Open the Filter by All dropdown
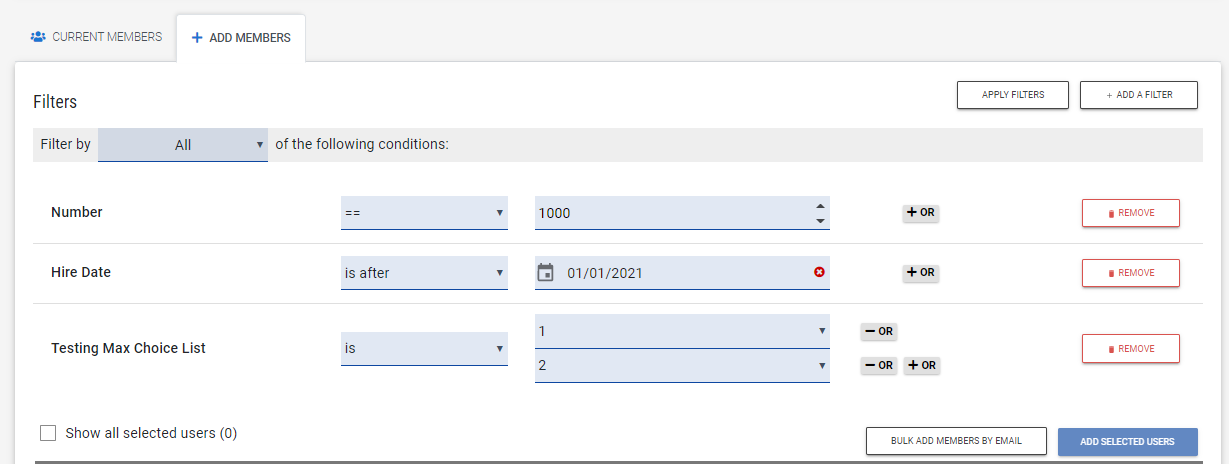Screen dimensions: 1229x464 click(x=183, y=145)
